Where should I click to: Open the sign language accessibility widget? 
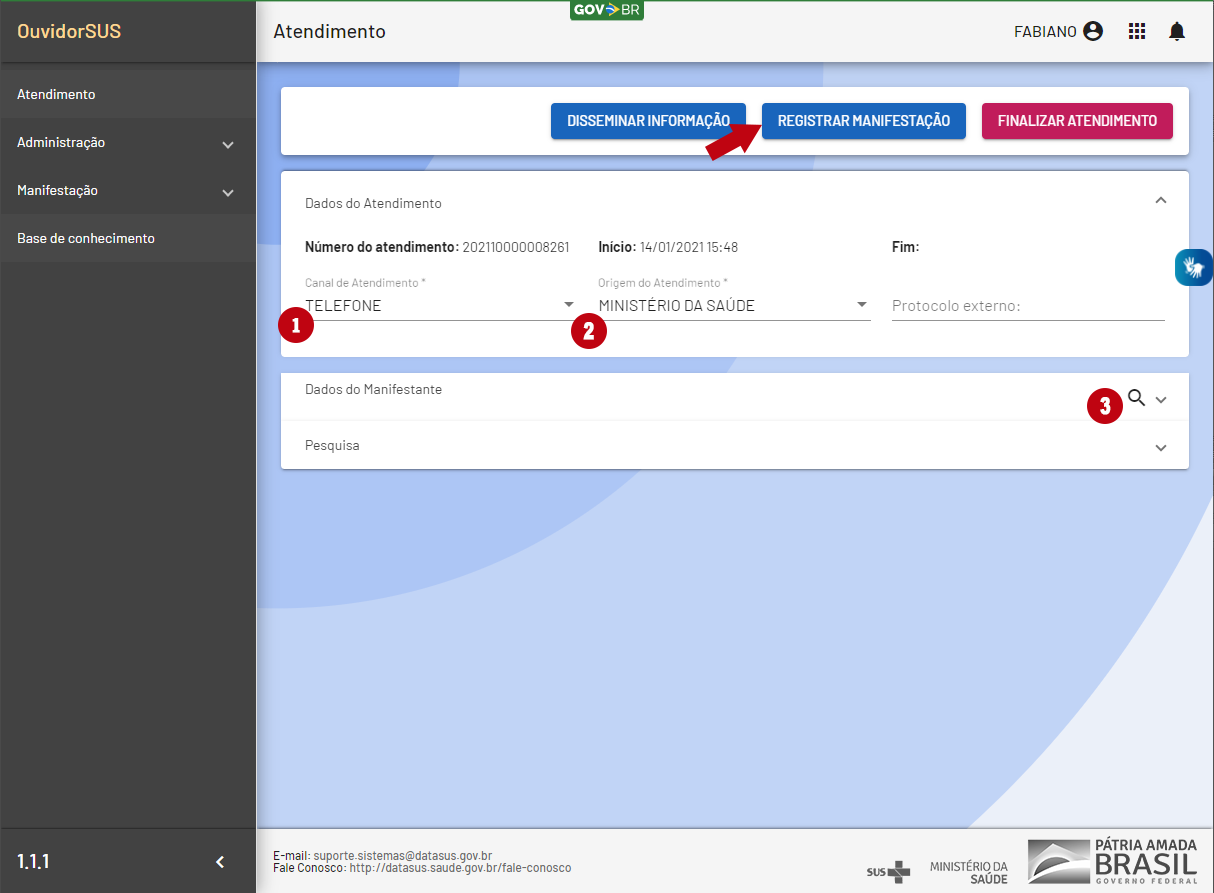pos(1193,267)
